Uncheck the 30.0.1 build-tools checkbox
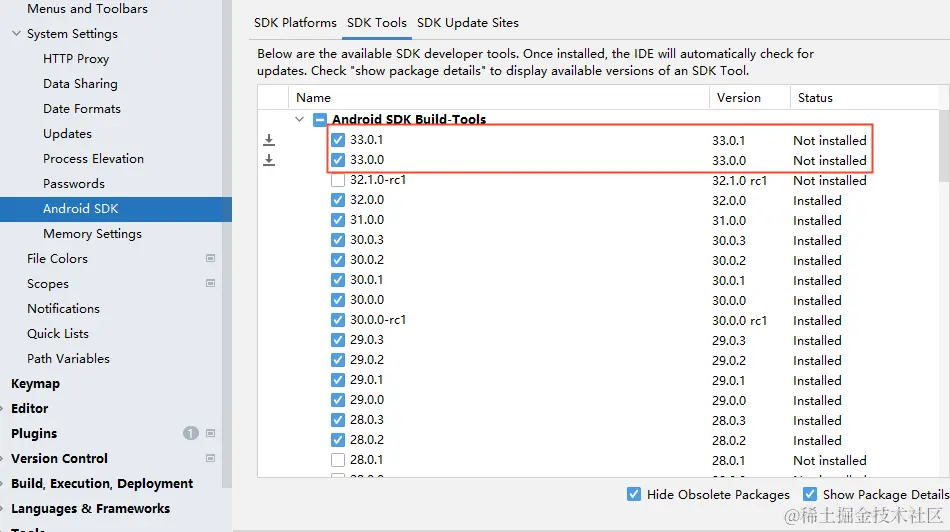This screenshot has height=532, width=950. tap(338, 280)
